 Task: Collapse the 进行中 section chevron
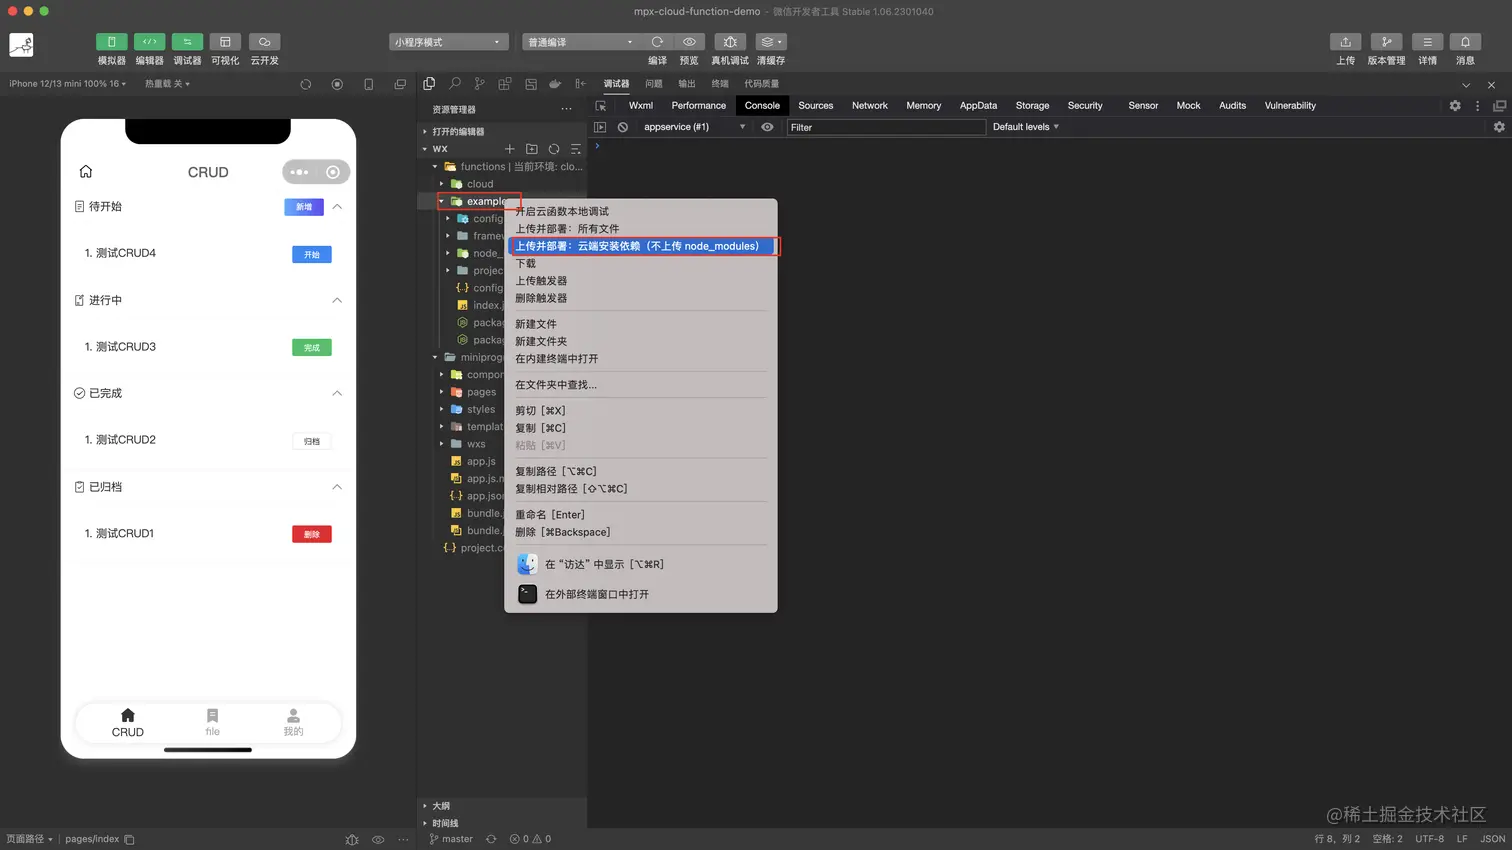click(337, 300)
